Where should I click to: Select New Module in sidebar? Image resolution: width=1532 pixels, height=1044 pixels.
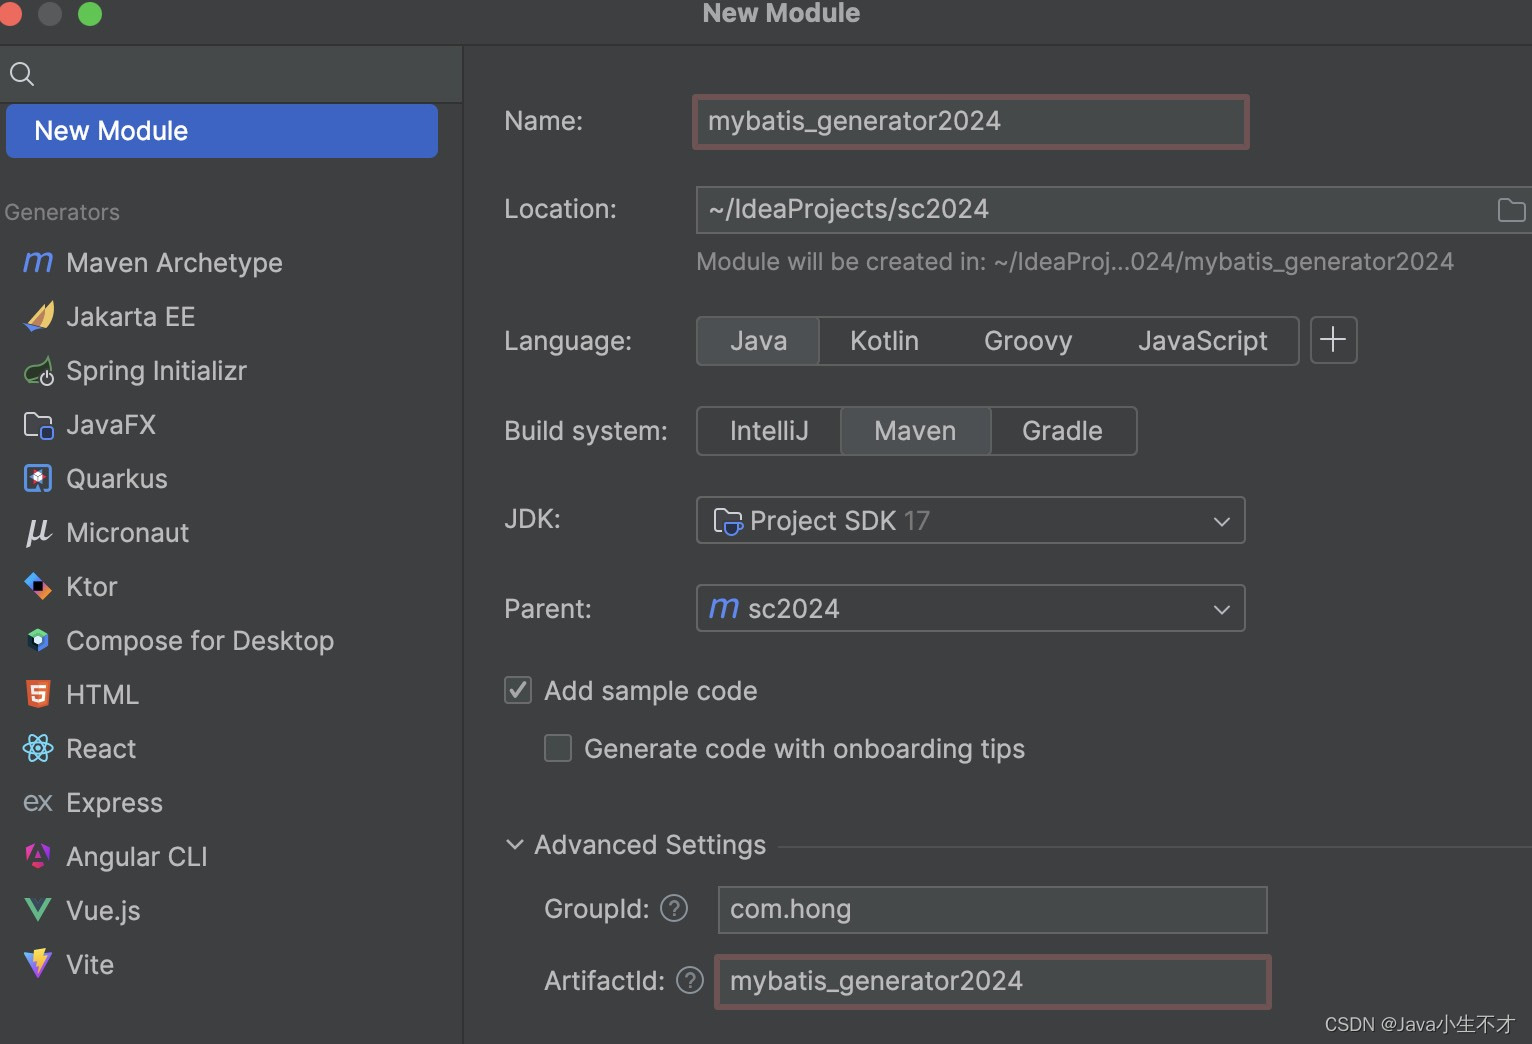[x=222, y=131]
